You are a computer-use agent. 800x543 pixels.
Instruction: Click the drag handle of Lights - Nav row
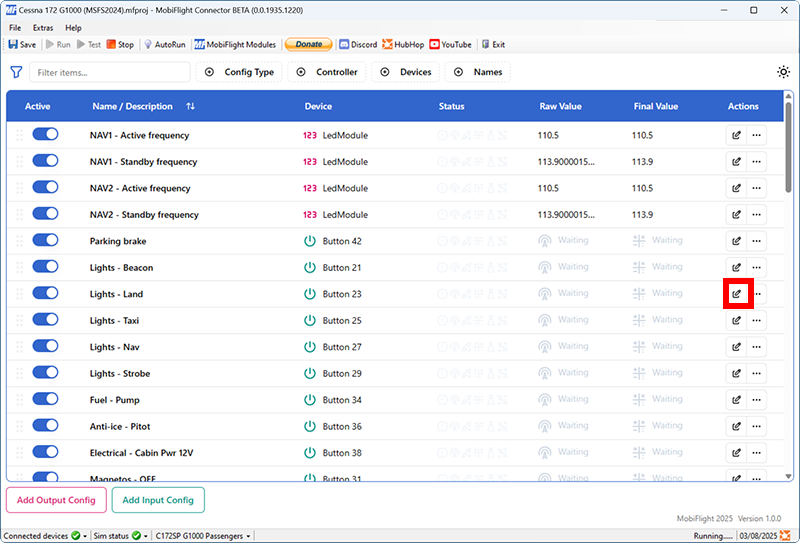(19, 347)
